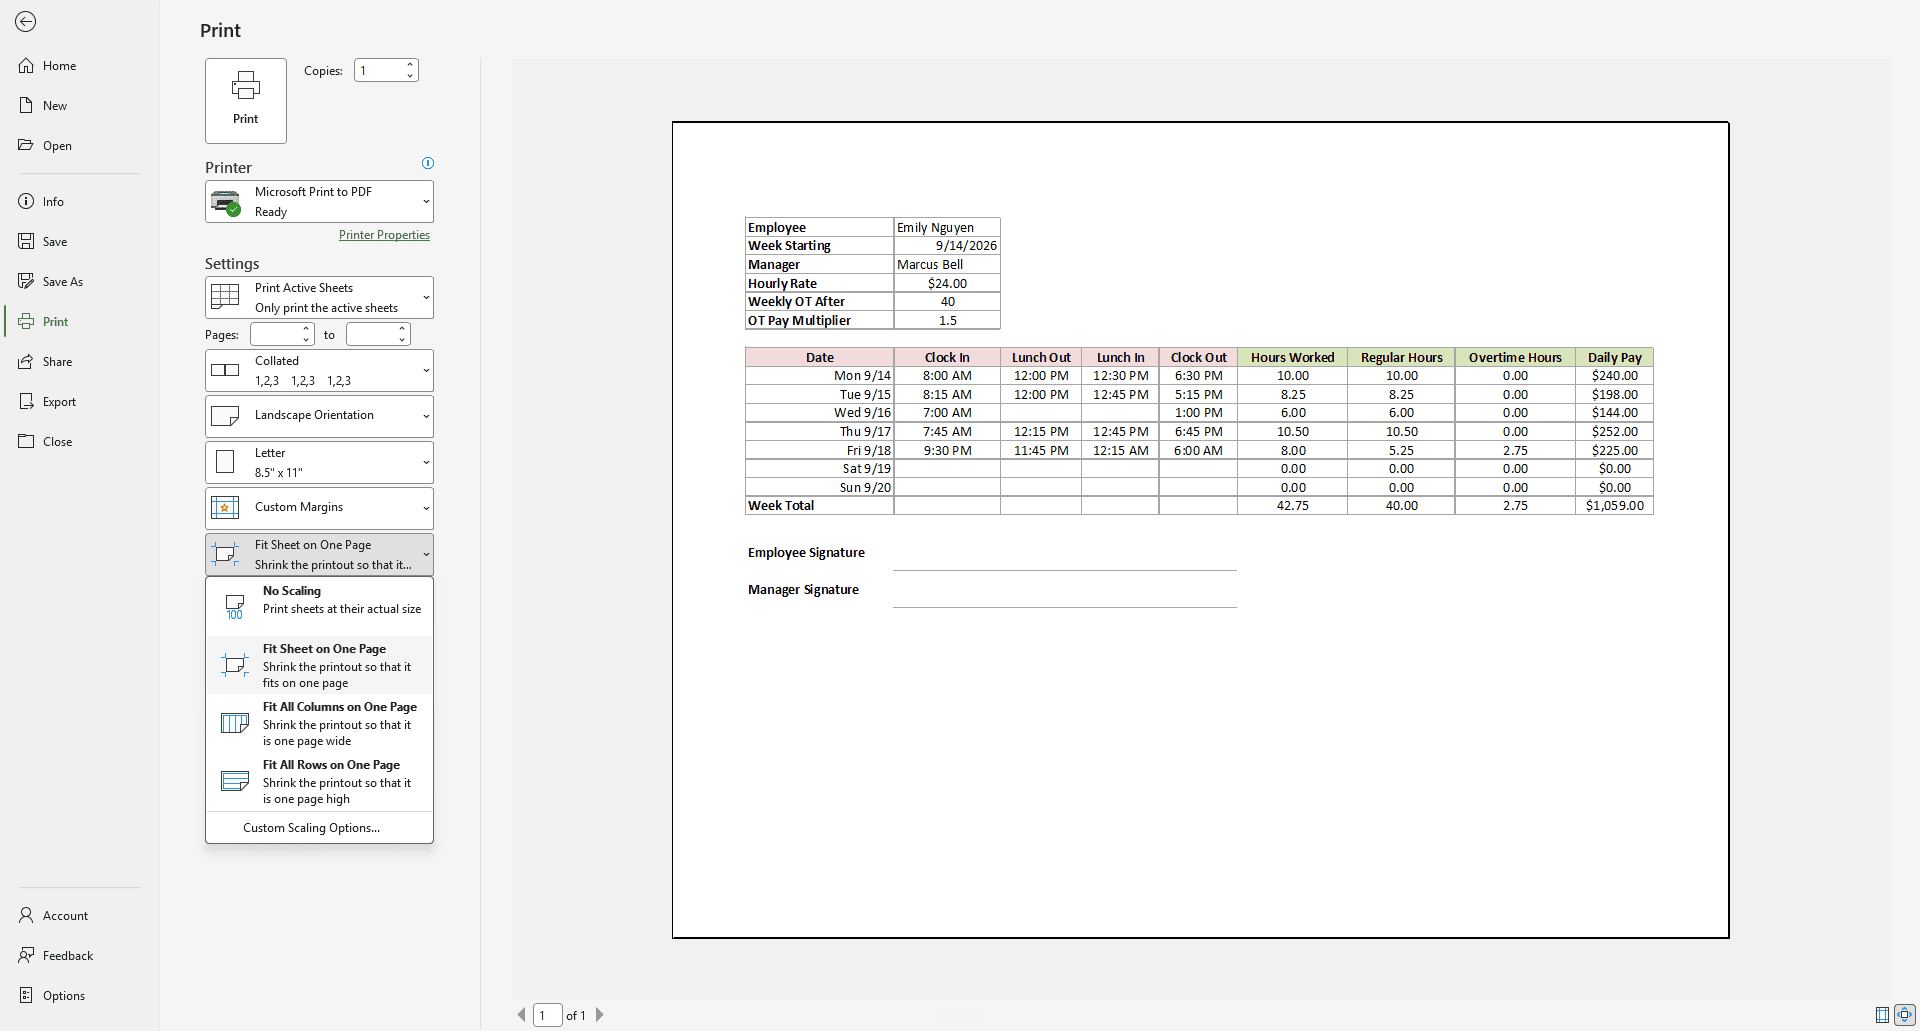This screenshot has width=1920, height=1031.
Task: Click the Print page icon in sidebar
Action: pos(26,322)
